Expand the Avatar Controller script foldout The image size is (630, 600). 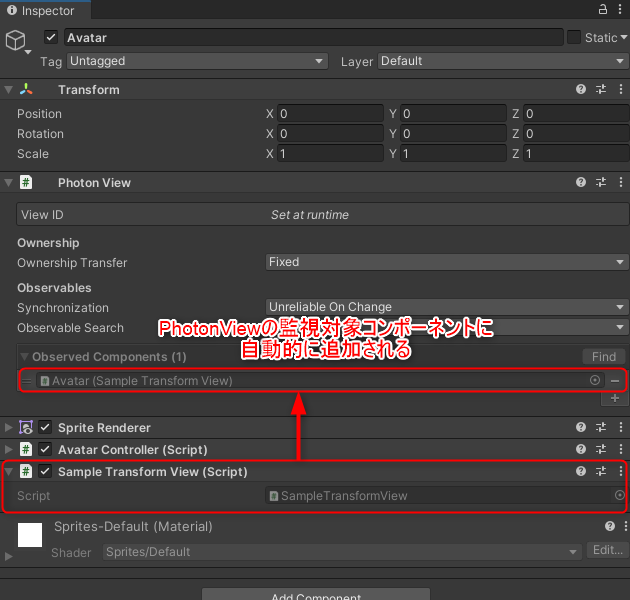click(x=8, y=449)
